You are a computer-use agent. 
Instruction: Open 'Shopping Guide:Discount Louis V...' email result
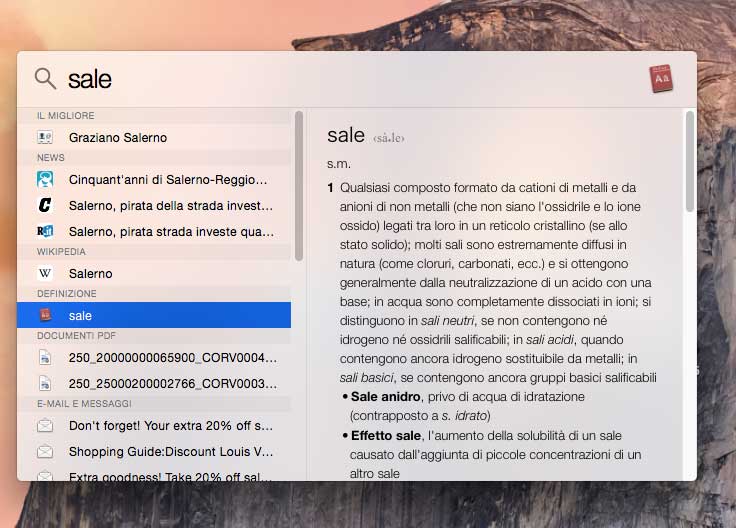coord(171,451)
